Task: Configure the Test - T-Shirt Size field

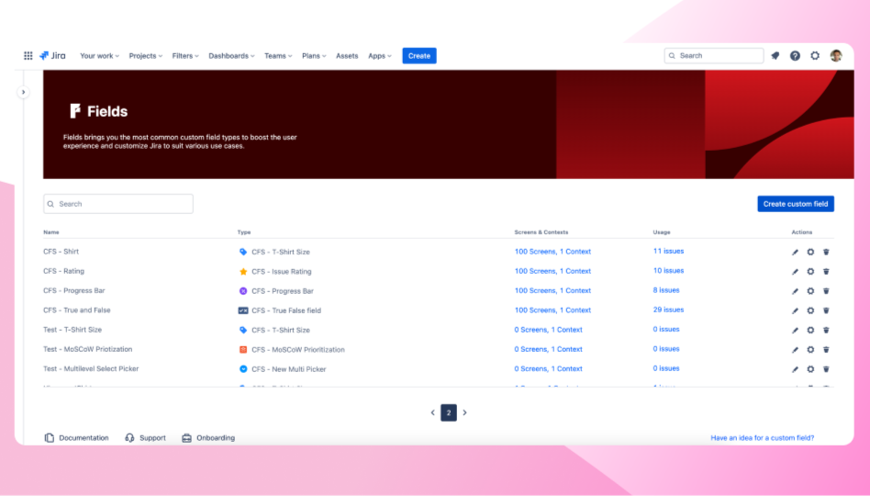Action: (811, 330)
